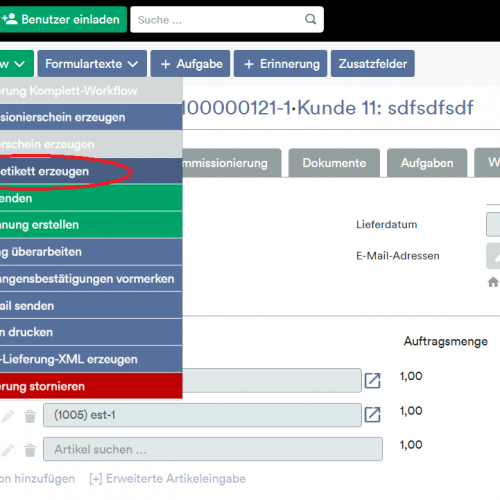Add a new Erinnerung
This screenshot has height=500, width=500.
(280, 64)
